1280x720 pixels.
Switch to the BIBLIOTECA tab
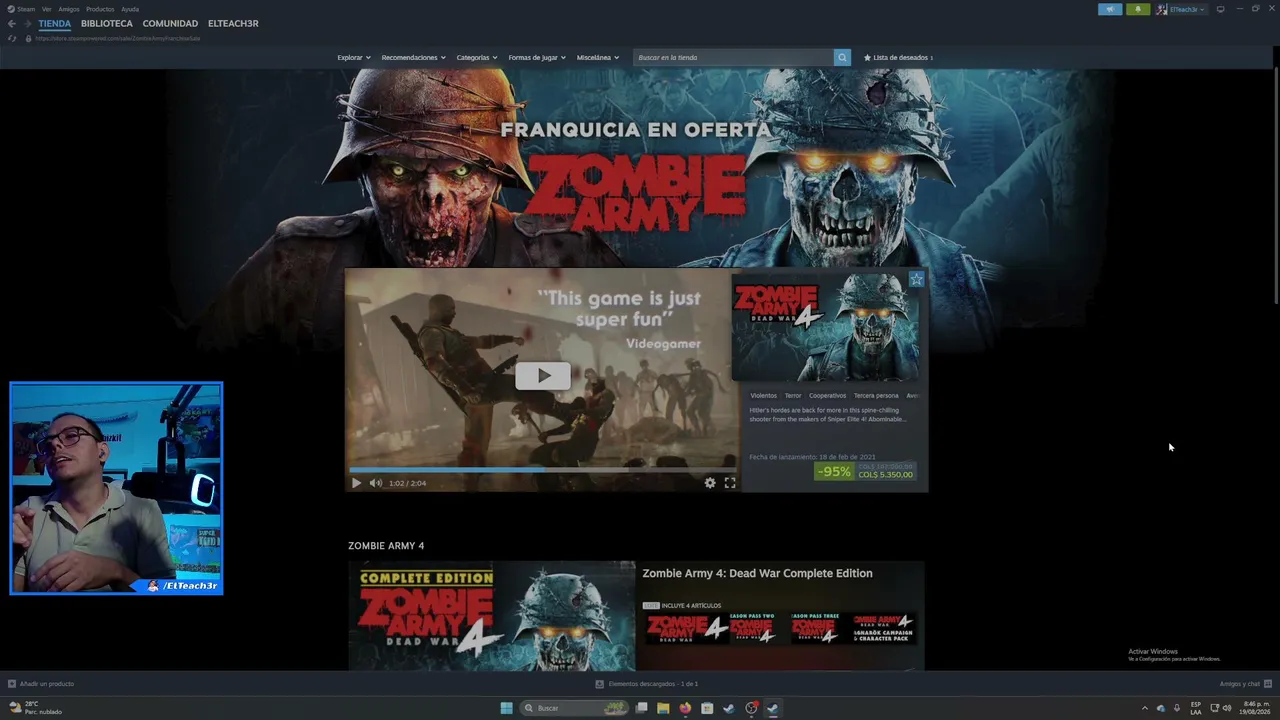click(x=107, y=23)
